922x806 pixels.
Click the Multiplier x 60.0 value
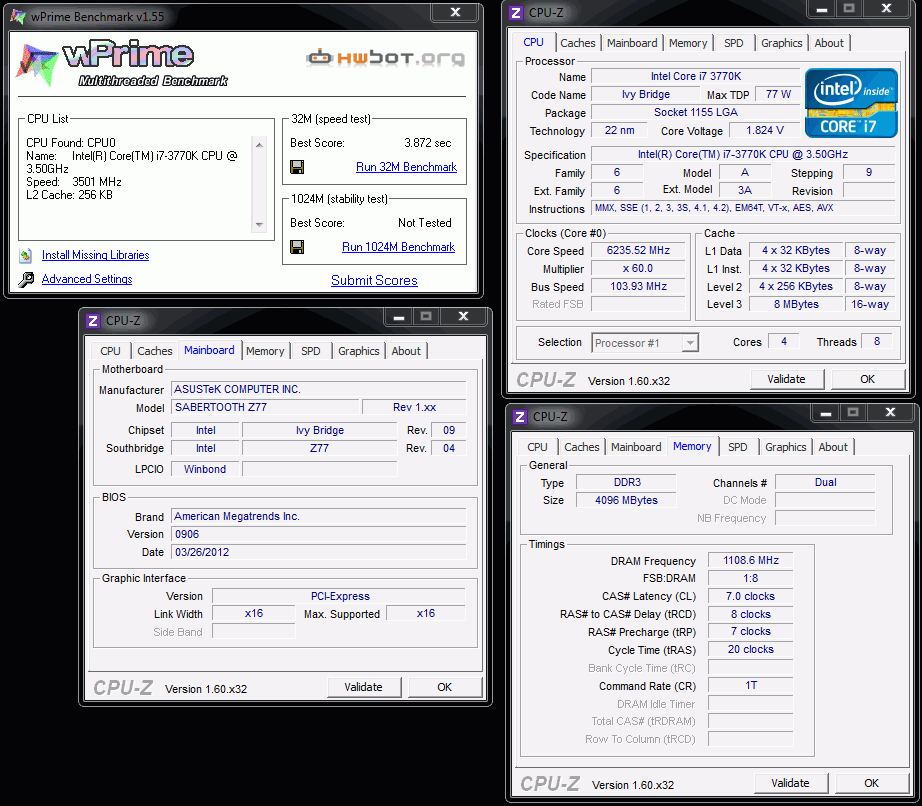tap(638, 269)
